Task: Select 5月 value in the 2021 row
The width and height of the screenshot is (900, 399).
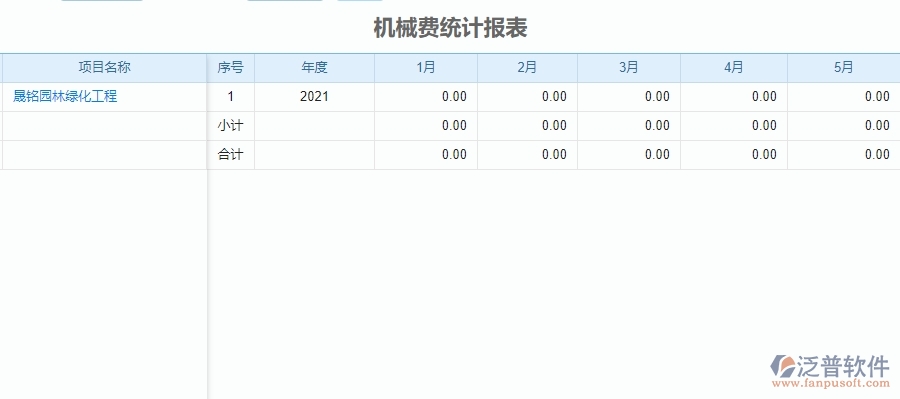Action: [x=844, y=96]
